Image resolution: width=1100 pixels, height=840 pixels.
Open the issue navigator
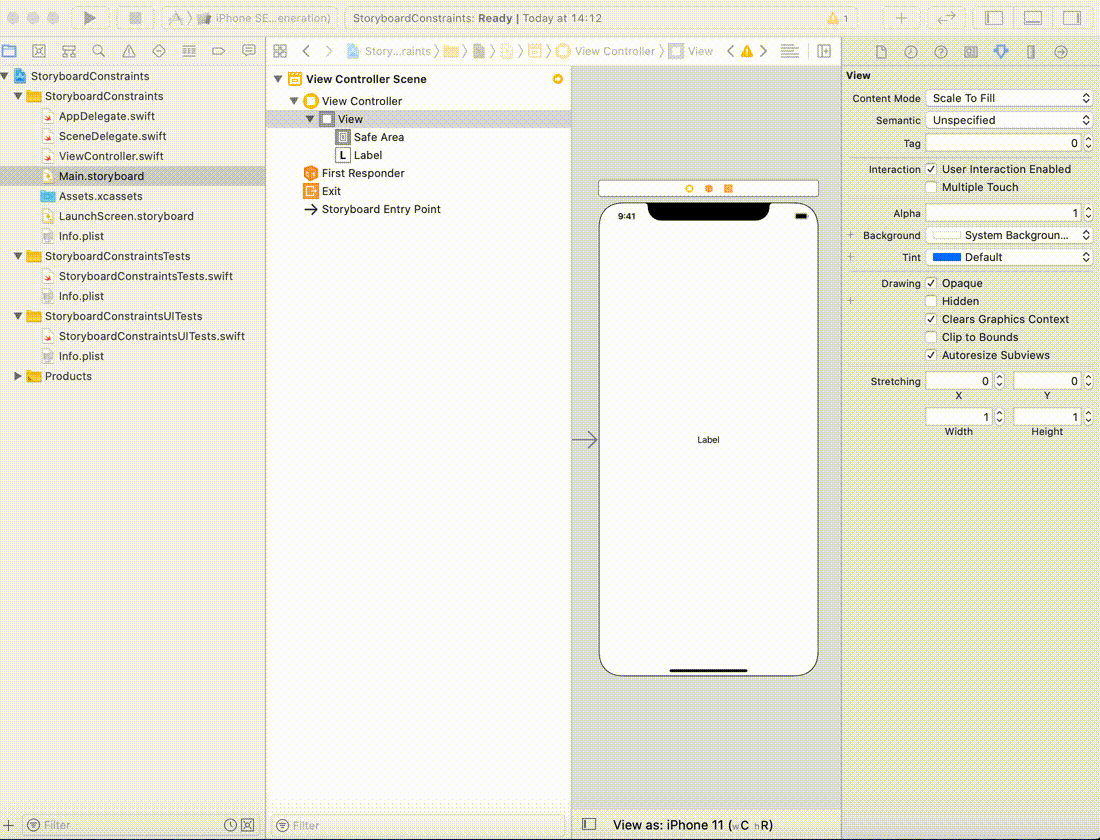click(129, 51)
